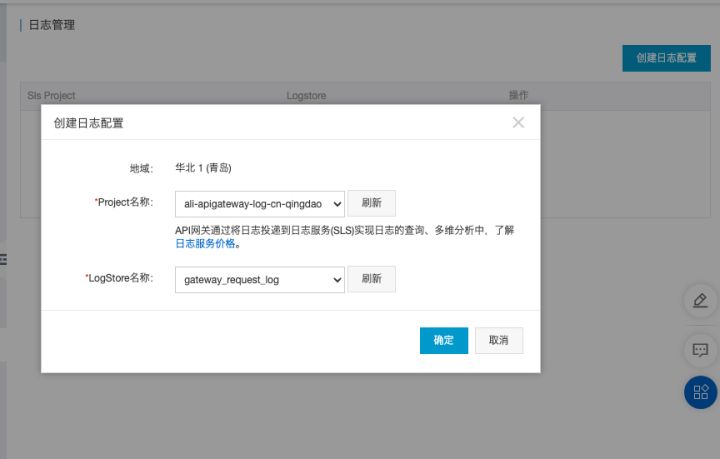720x459 pixels.
Task: Click the pencil edit floating icon
Action: coord(700,301)
